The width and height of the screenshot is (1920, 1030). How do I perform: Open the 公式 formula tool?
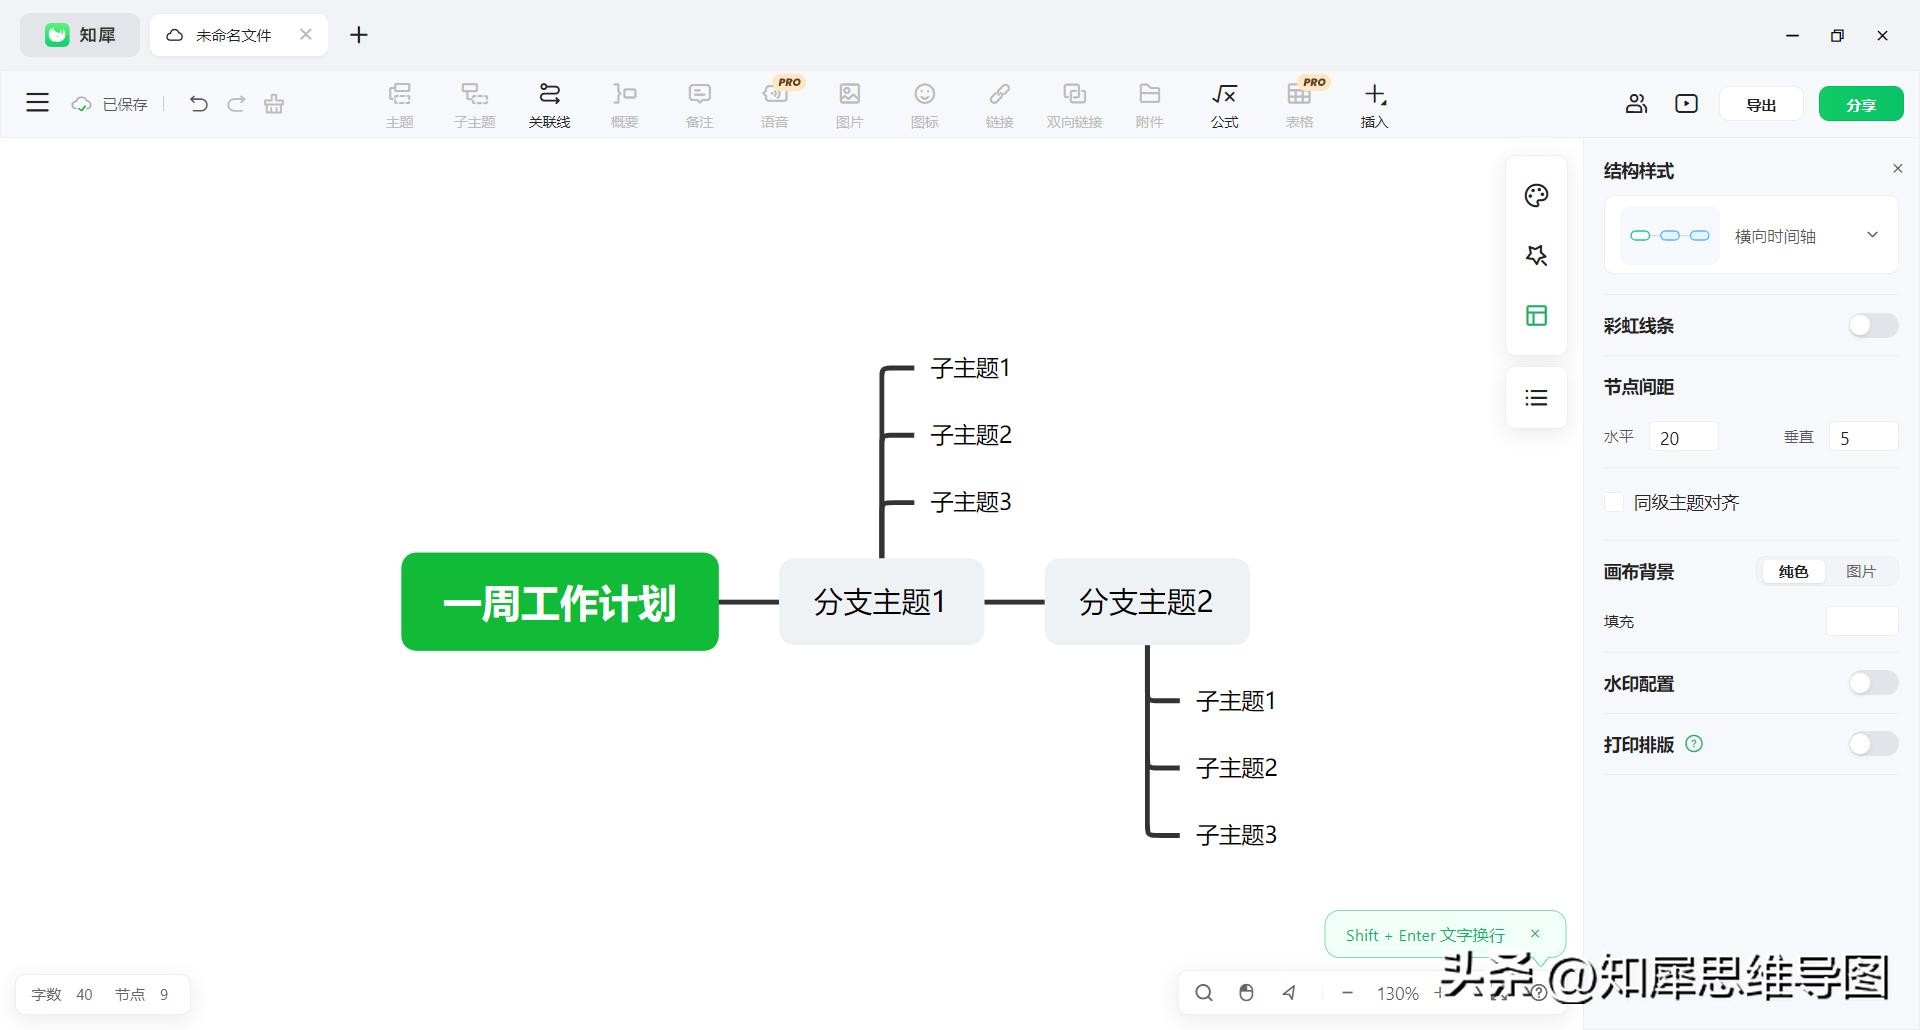1224,104
